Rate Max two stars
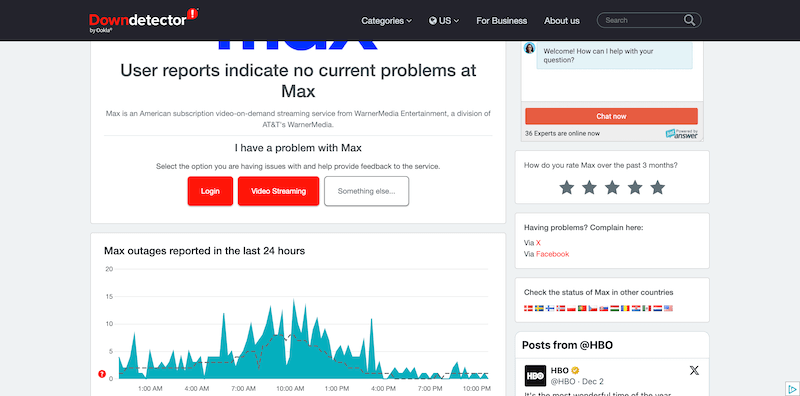The height and width of the screenshot is (396, 800). pos(589,187)
